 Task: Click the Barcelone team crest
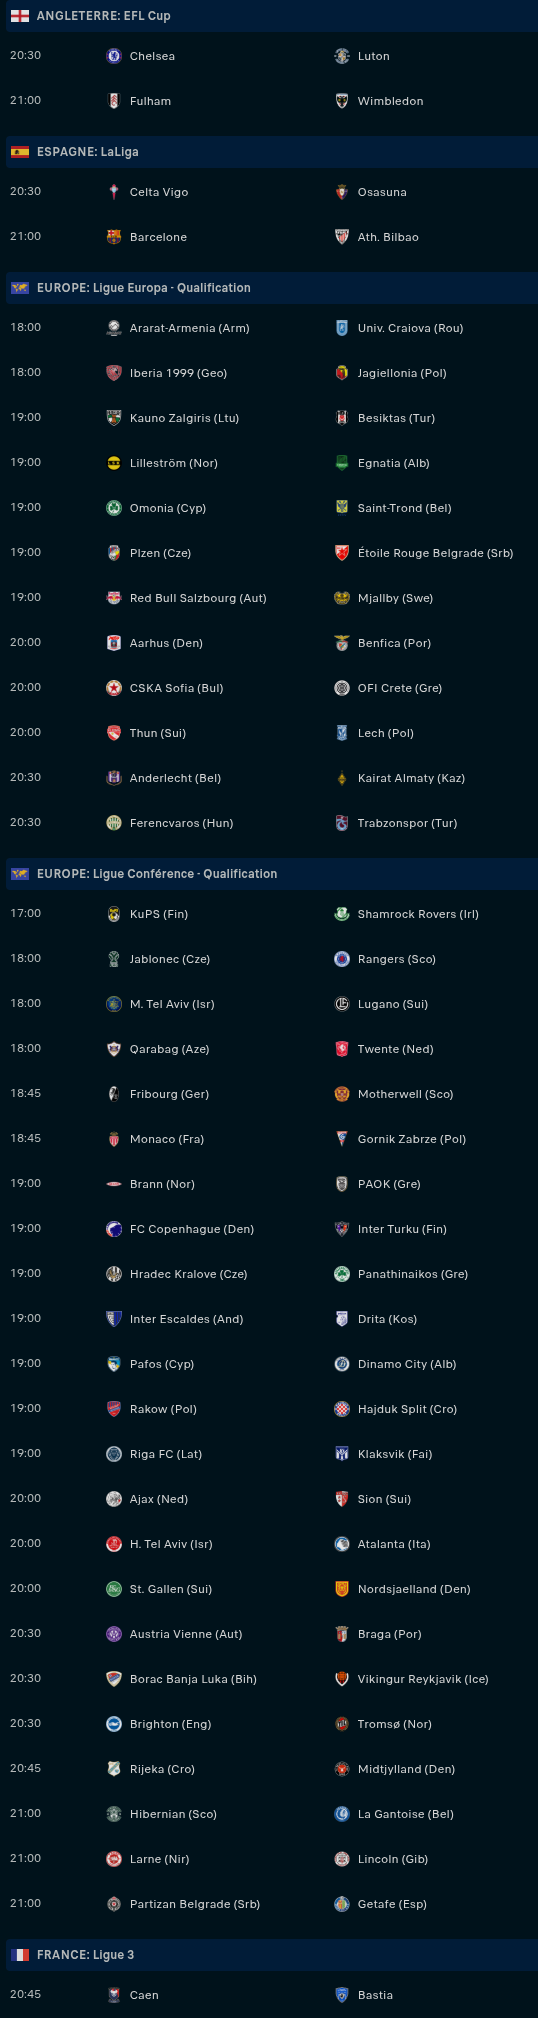pos(114,237)
